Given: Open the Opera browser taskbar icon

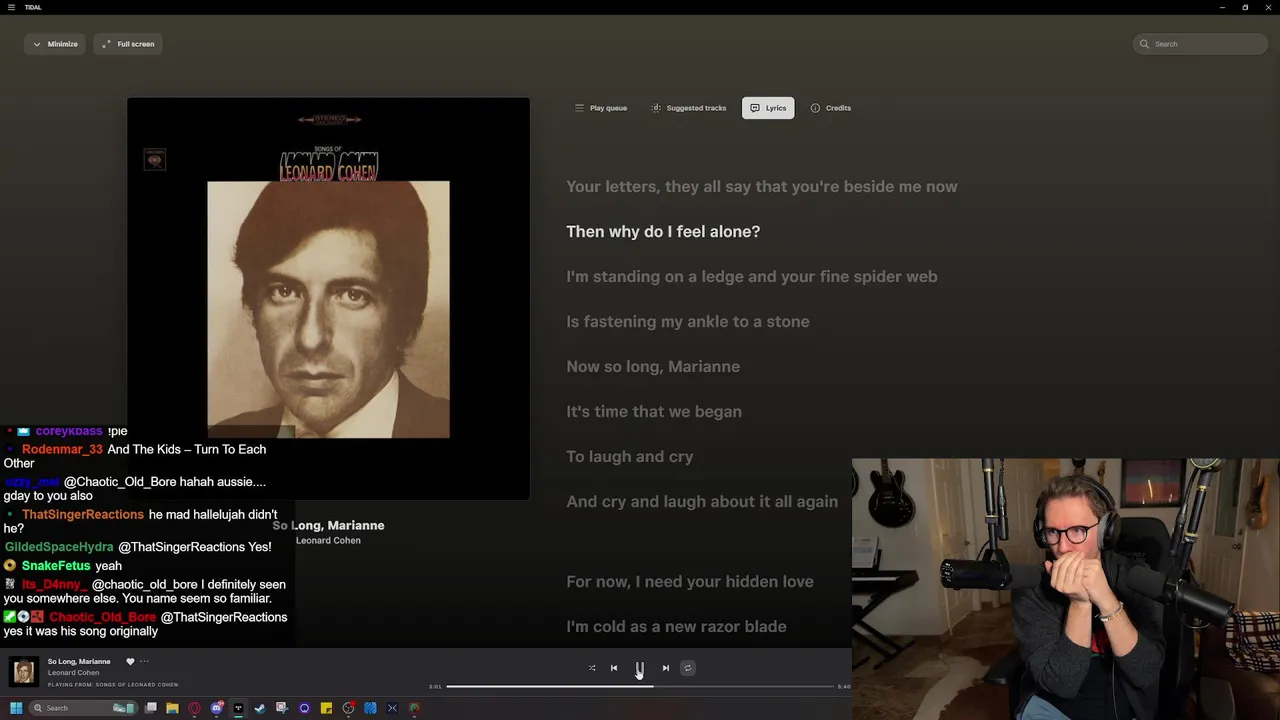Looking at the screenshot, I should (x=195, y=708).
